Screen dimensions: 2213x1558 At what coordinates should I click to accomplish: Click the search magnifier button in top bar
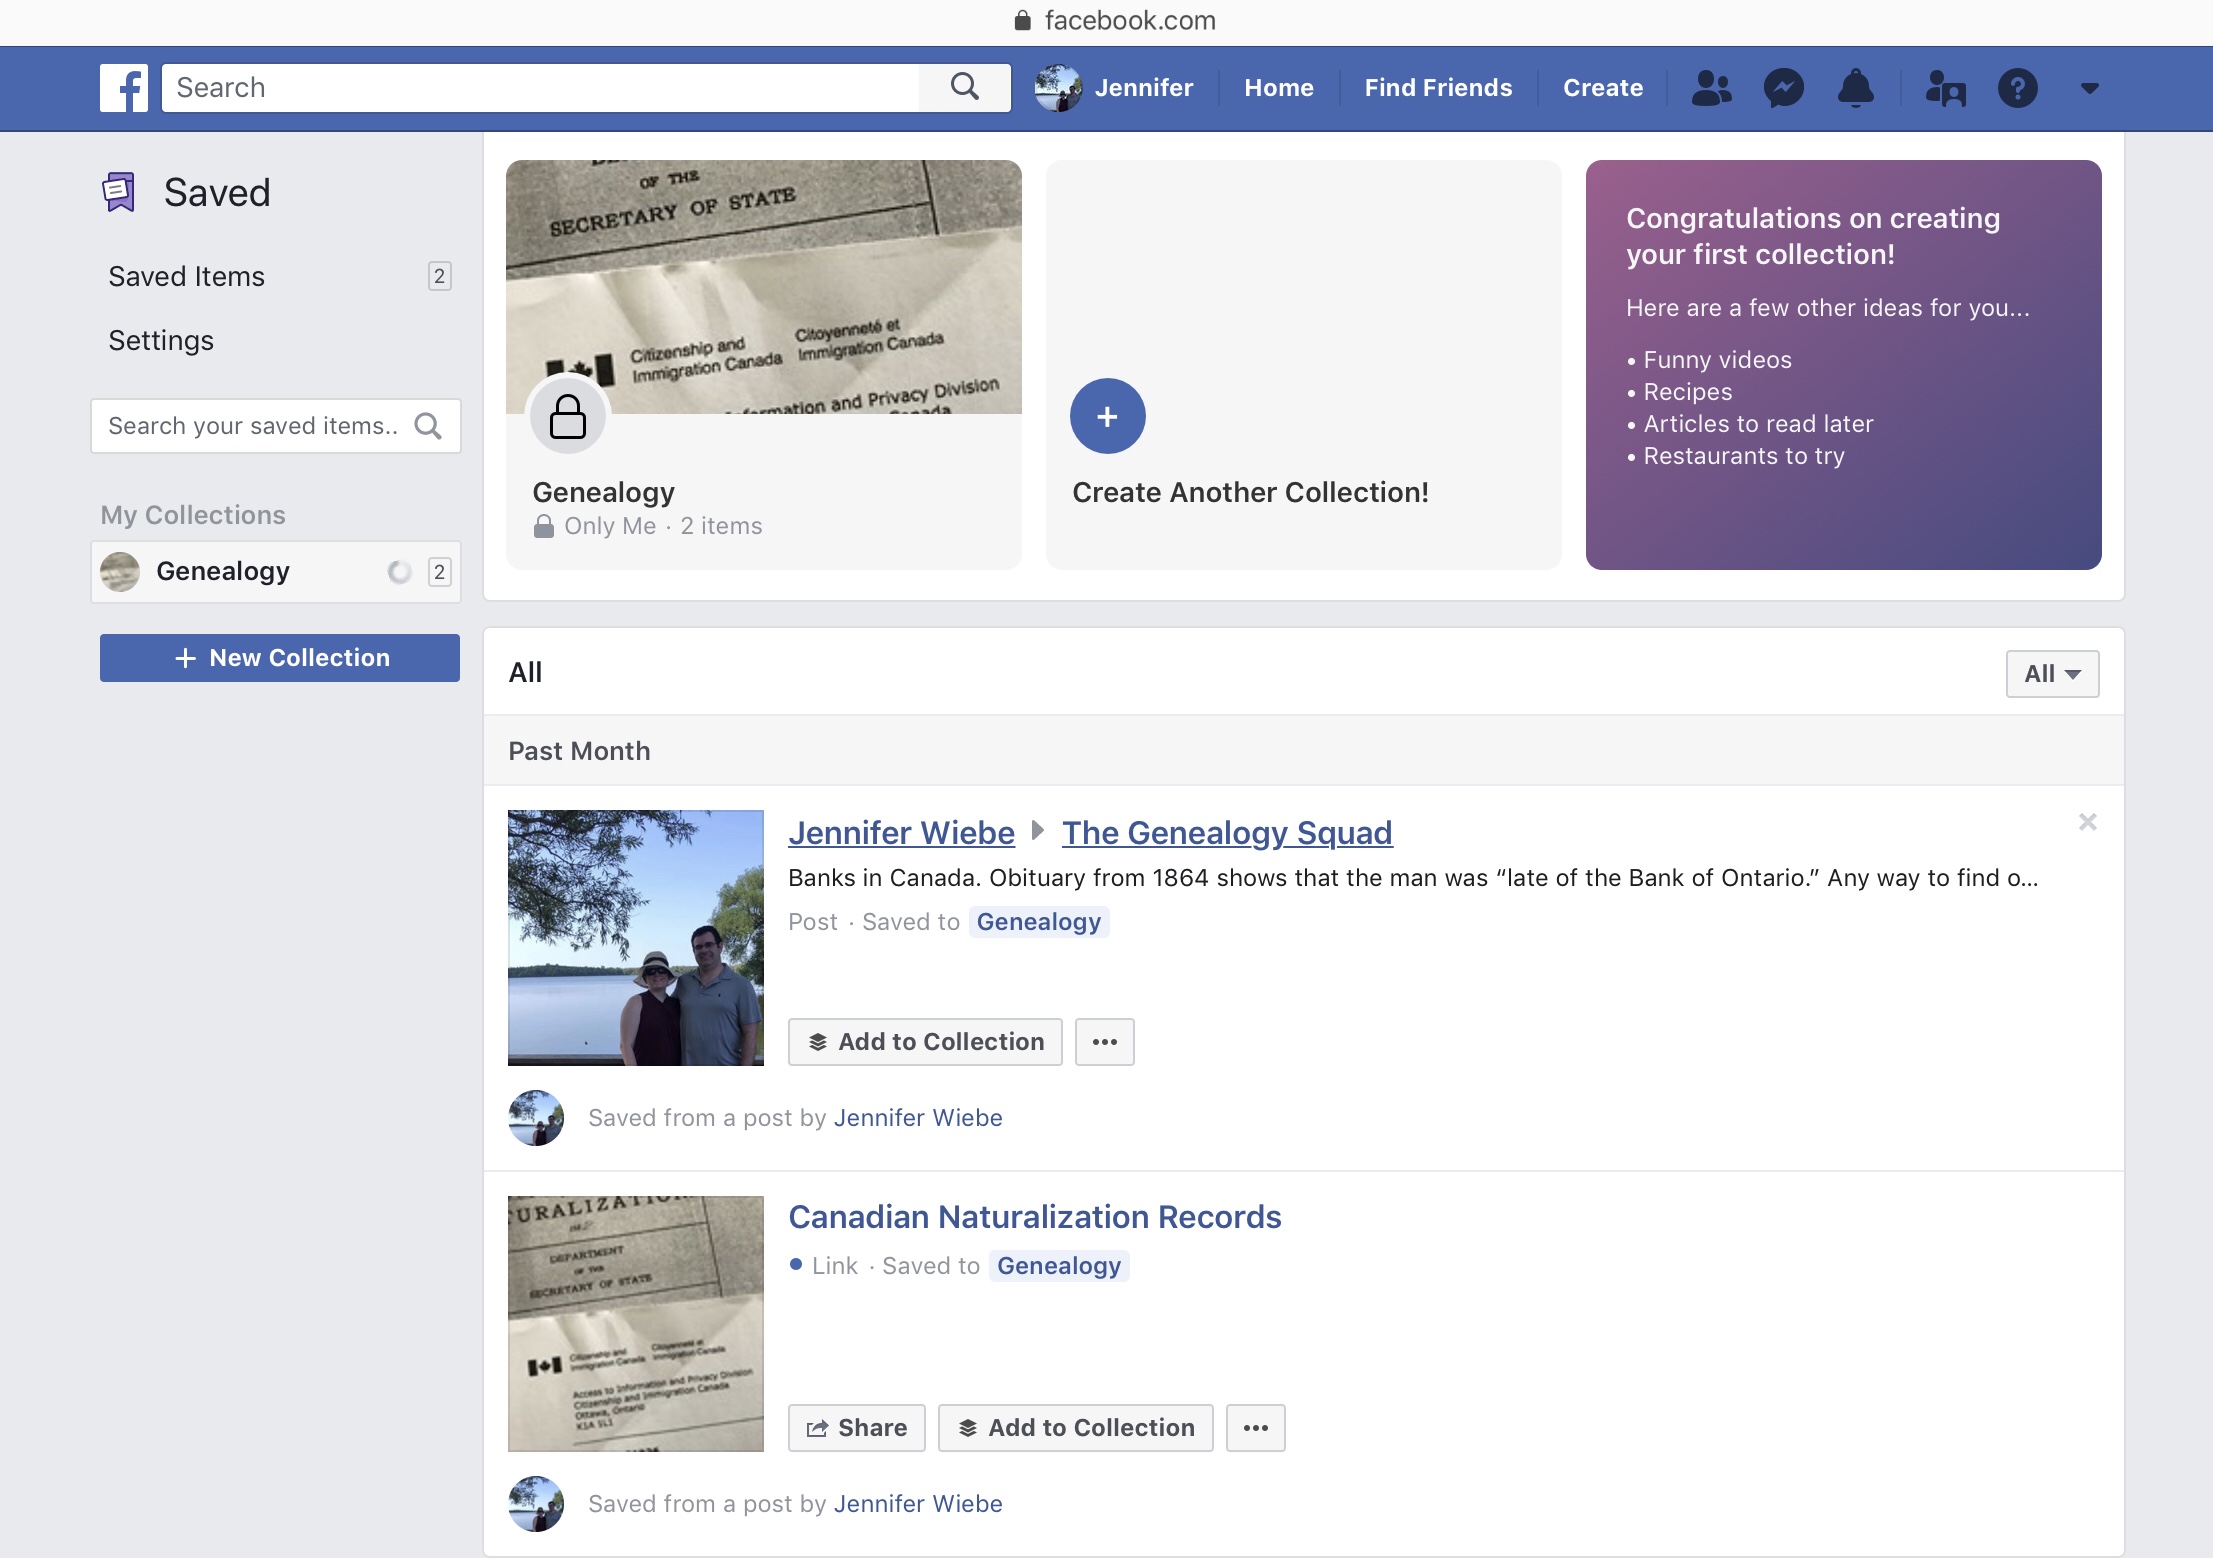click(964, 88)
